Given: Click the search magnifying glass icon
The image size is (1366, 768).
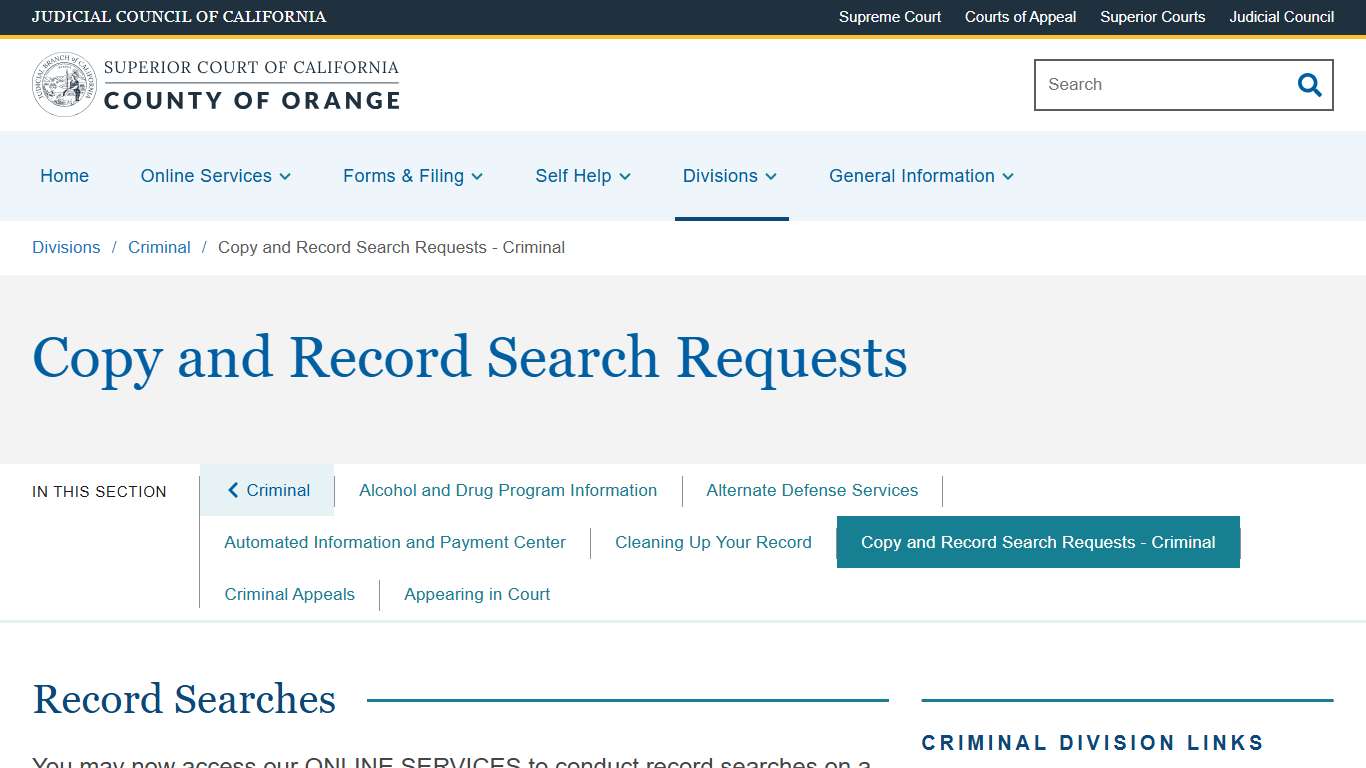Looking at the screenshot, I should pyautogui.click(x=1309, y=85).
